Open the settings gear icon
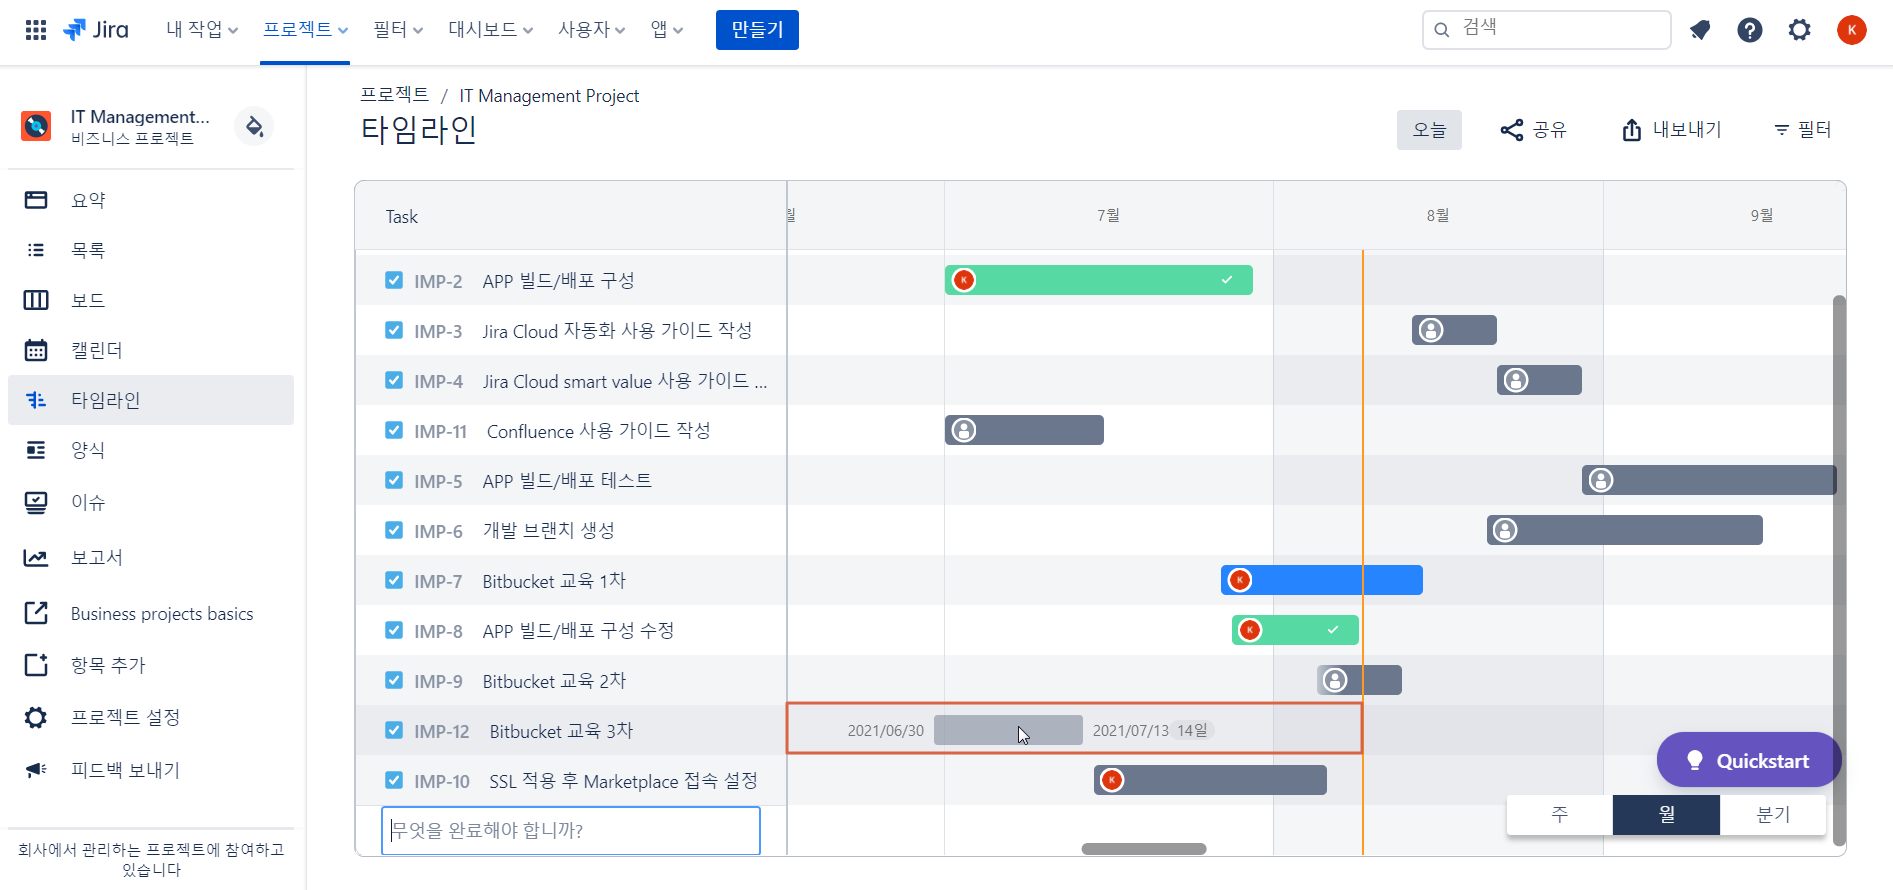 pyautogui.click(x=1799, y=30)
